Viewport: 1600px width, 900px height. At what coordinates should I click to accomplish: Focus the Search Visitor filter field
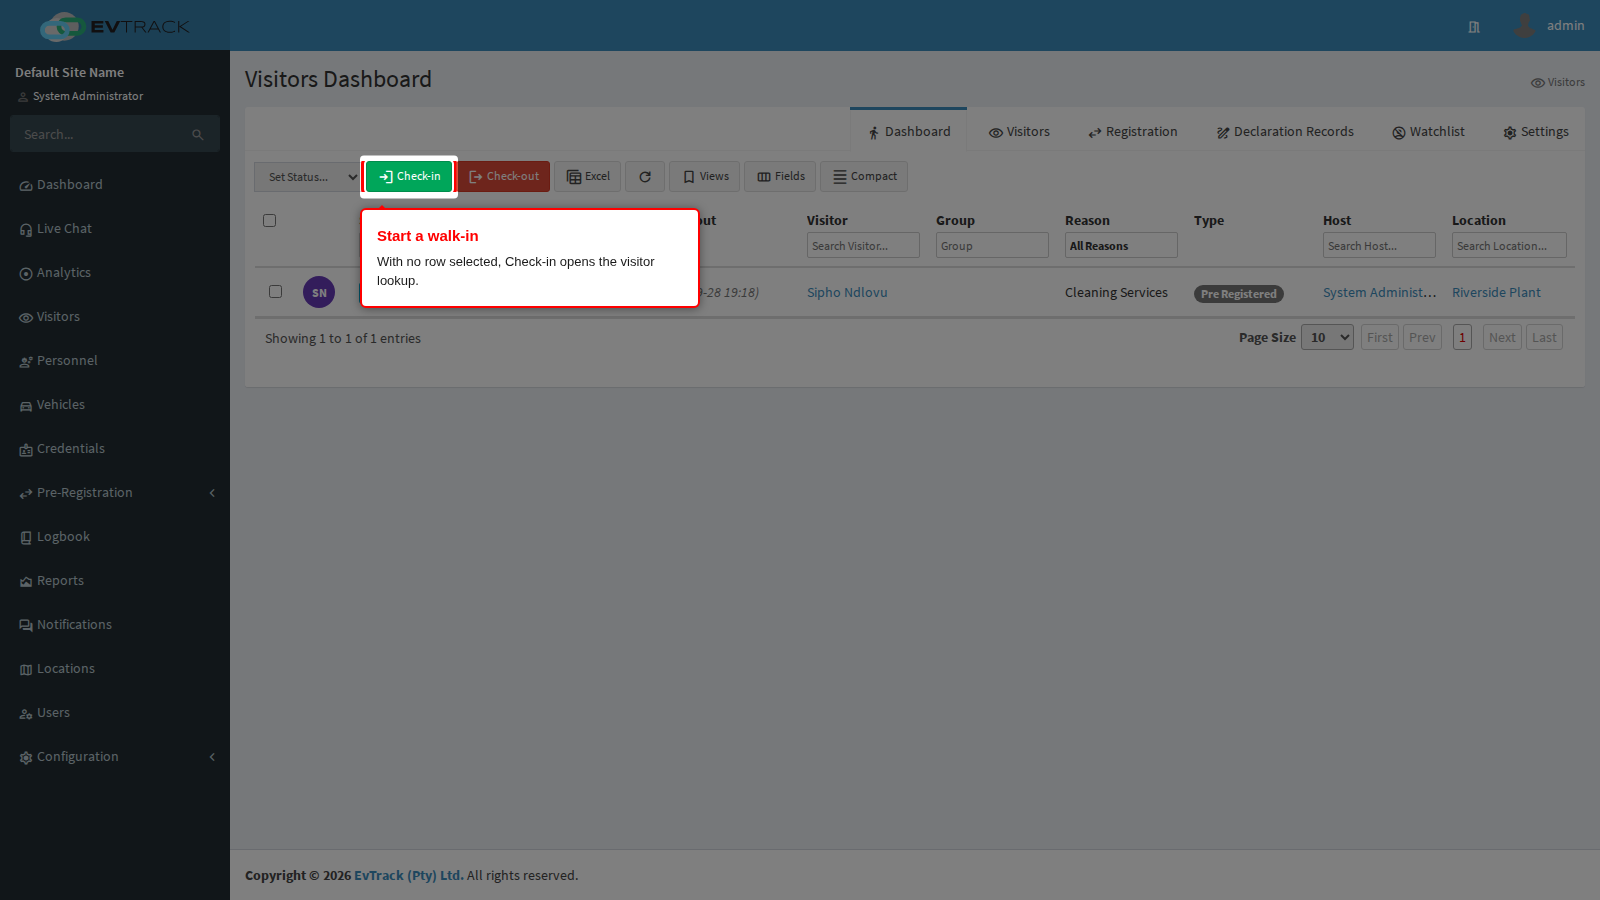(x=863, y=246)
